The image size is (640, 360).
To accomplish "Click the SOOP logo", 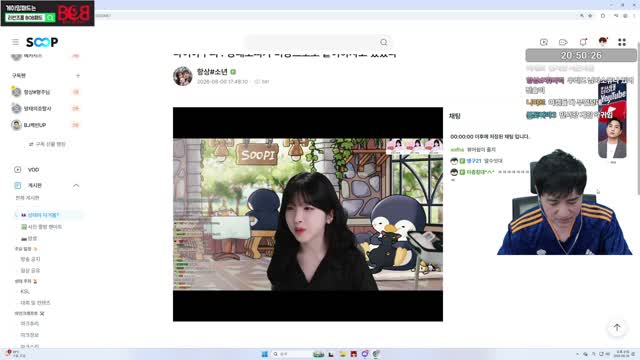I will pos(42,42).
